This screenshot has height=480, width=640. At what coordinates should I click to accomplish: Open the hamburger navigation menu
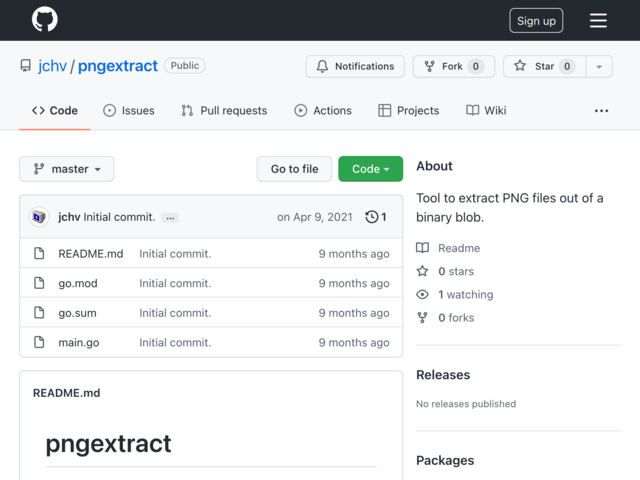[x=598, y=20]
